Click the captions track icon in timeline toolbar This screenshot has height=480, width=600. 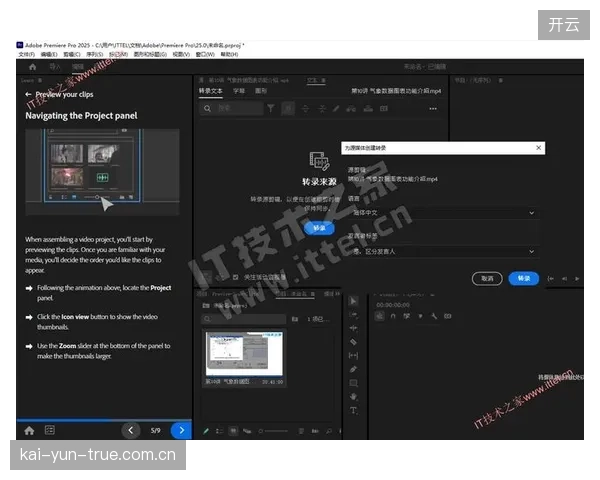[x=447, y=316]
